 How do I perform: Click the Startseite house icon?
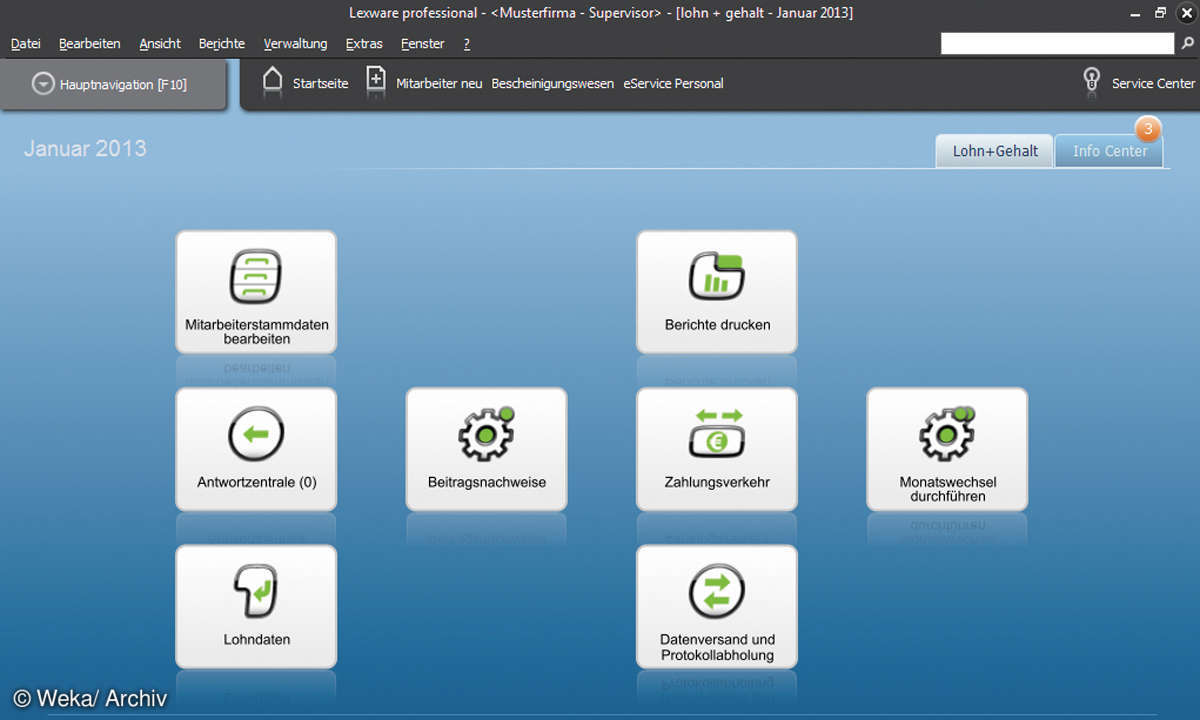[x=273, y=82]
